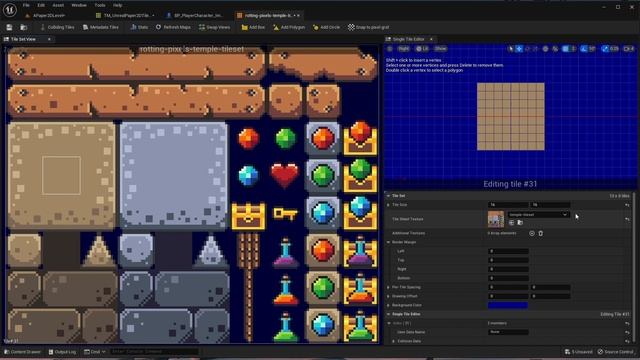
Task: Reset Tile Sheet Texture to default arrow
Action: click(x=627, y=219)
